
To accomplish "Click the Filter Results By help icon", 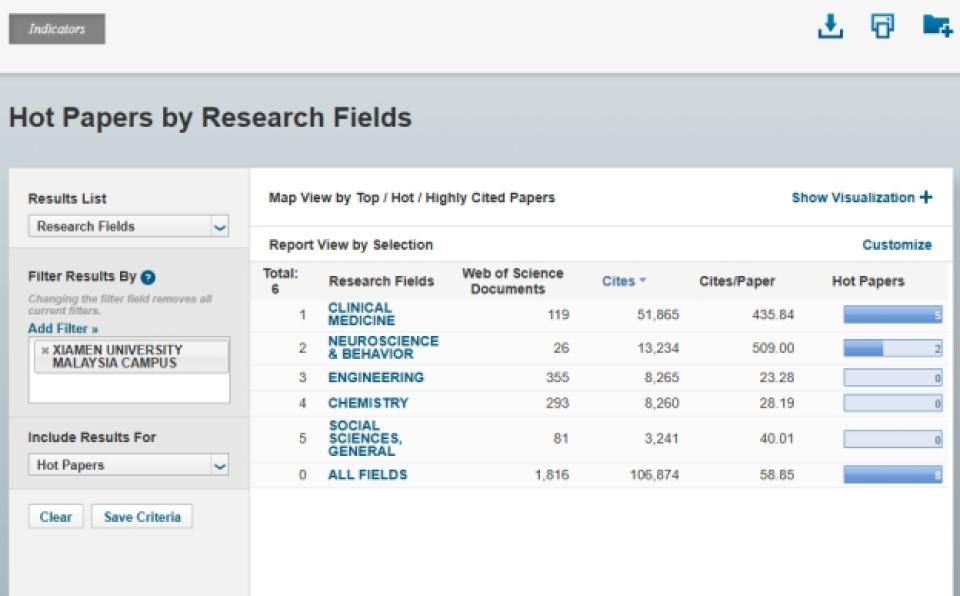I will (148, 278).
